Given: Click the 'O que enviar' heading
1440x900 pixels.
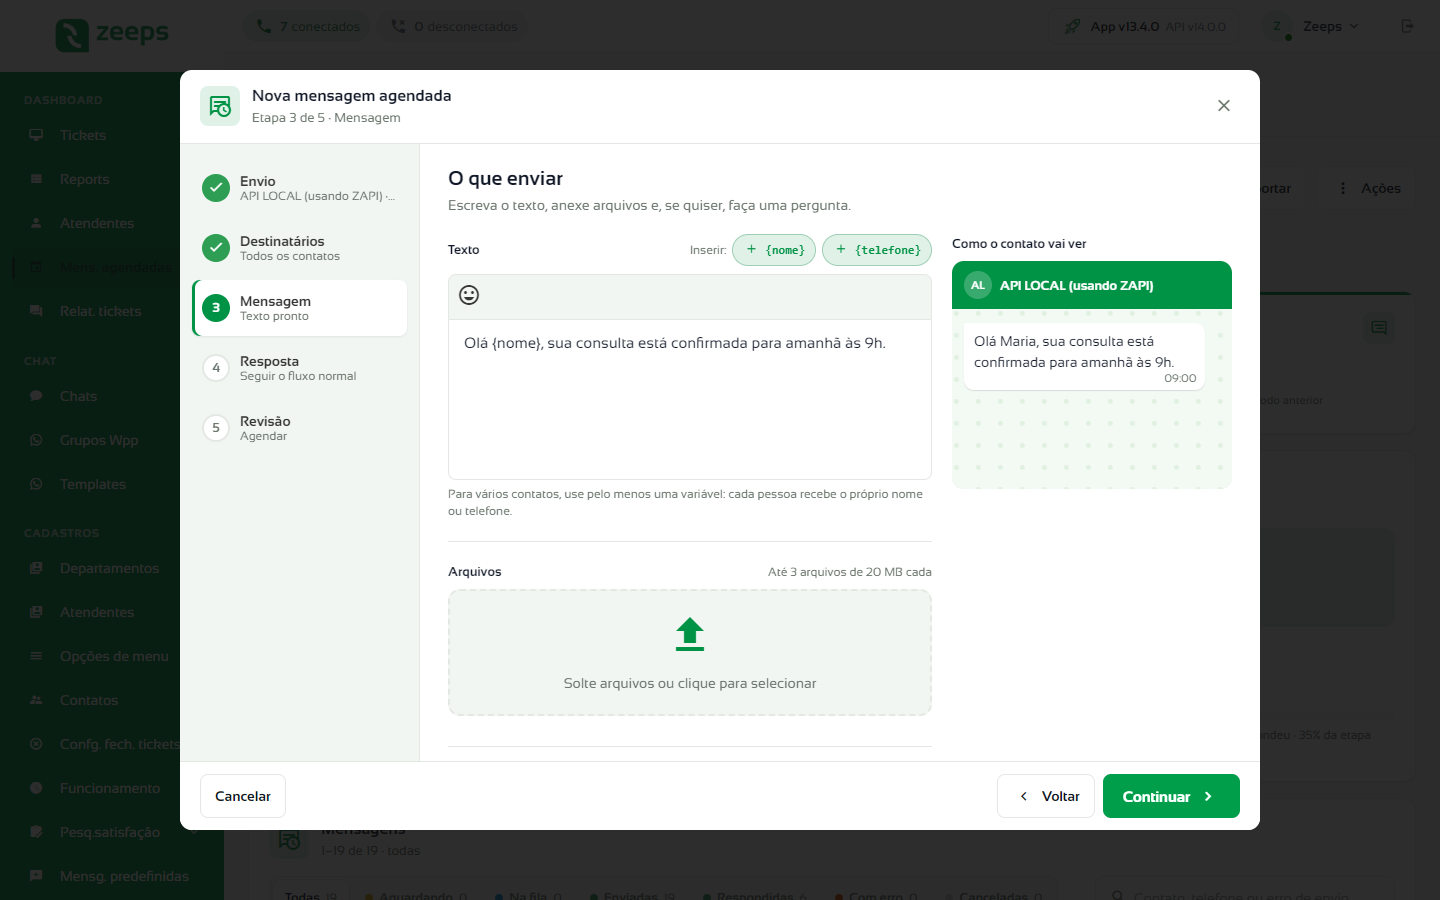Looking at the screenshot, I should click(x=506, y=178).
